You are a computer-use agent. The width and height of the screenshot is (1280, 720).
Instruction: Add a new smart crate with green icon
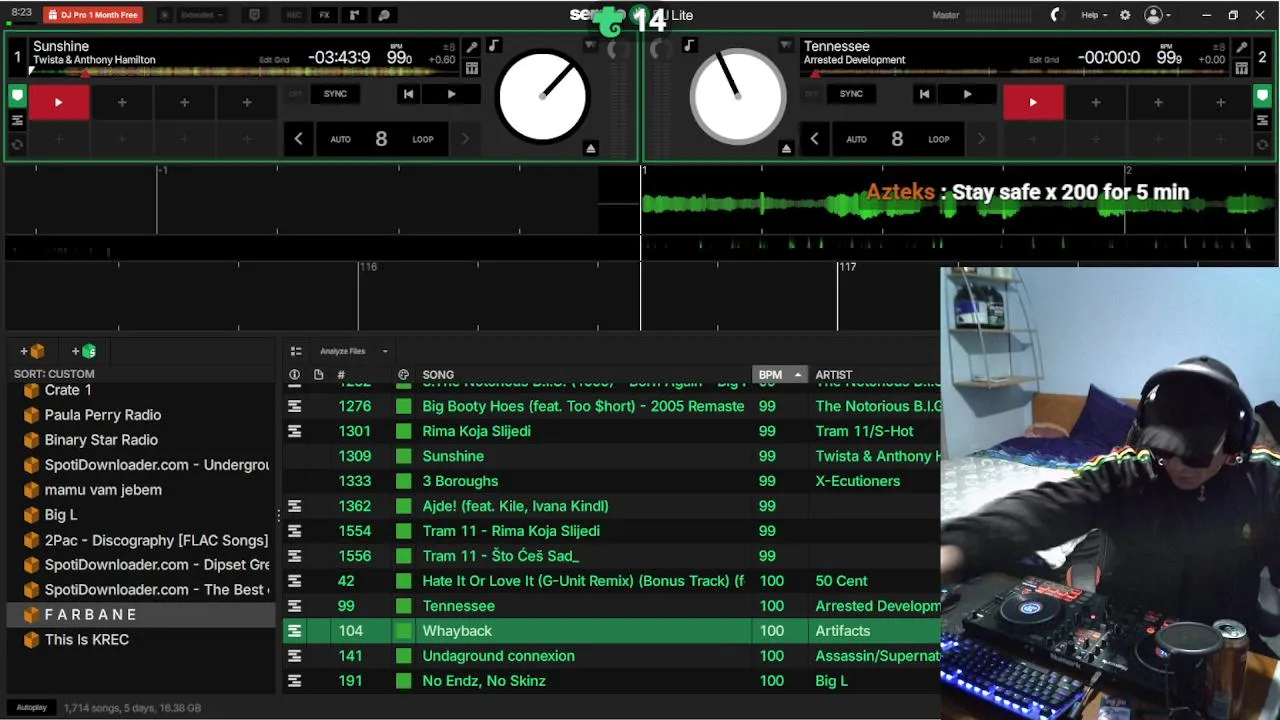coord(84,351)
